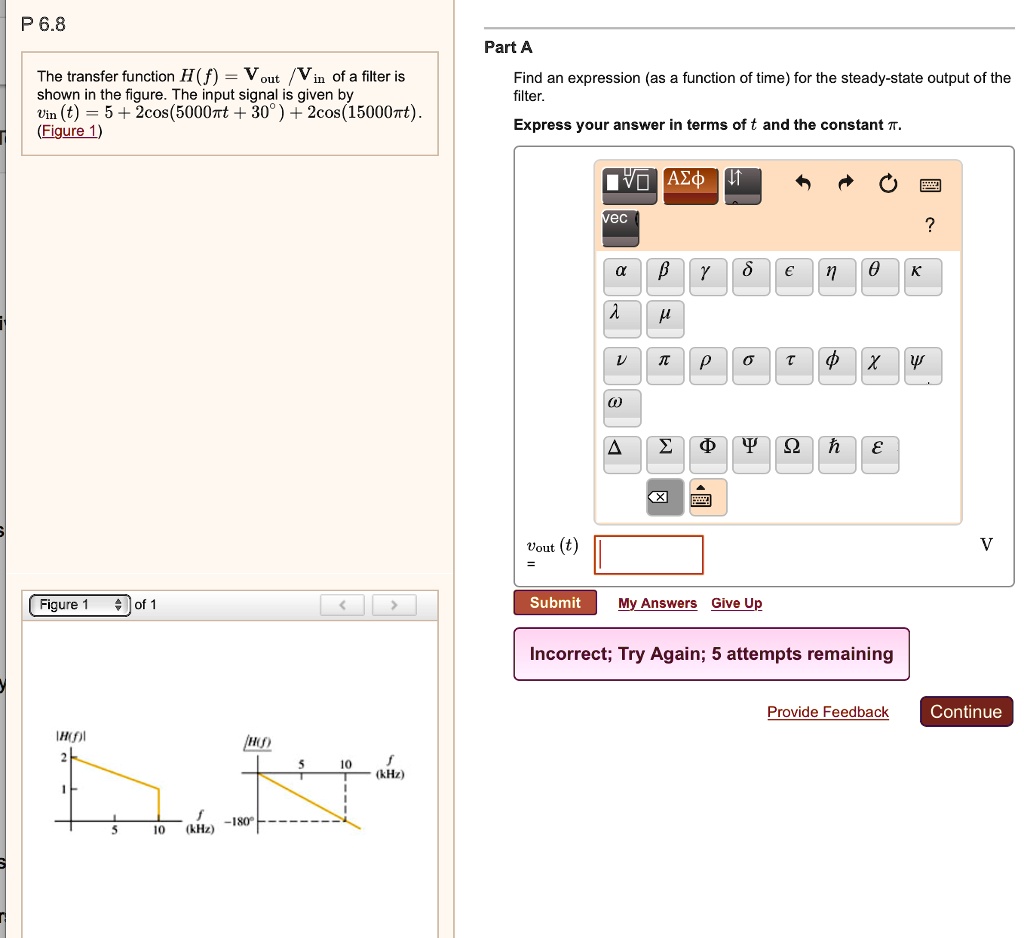Viewport: 1024px width, 938px height.
Task: Click the vec button
Action: 620,227
